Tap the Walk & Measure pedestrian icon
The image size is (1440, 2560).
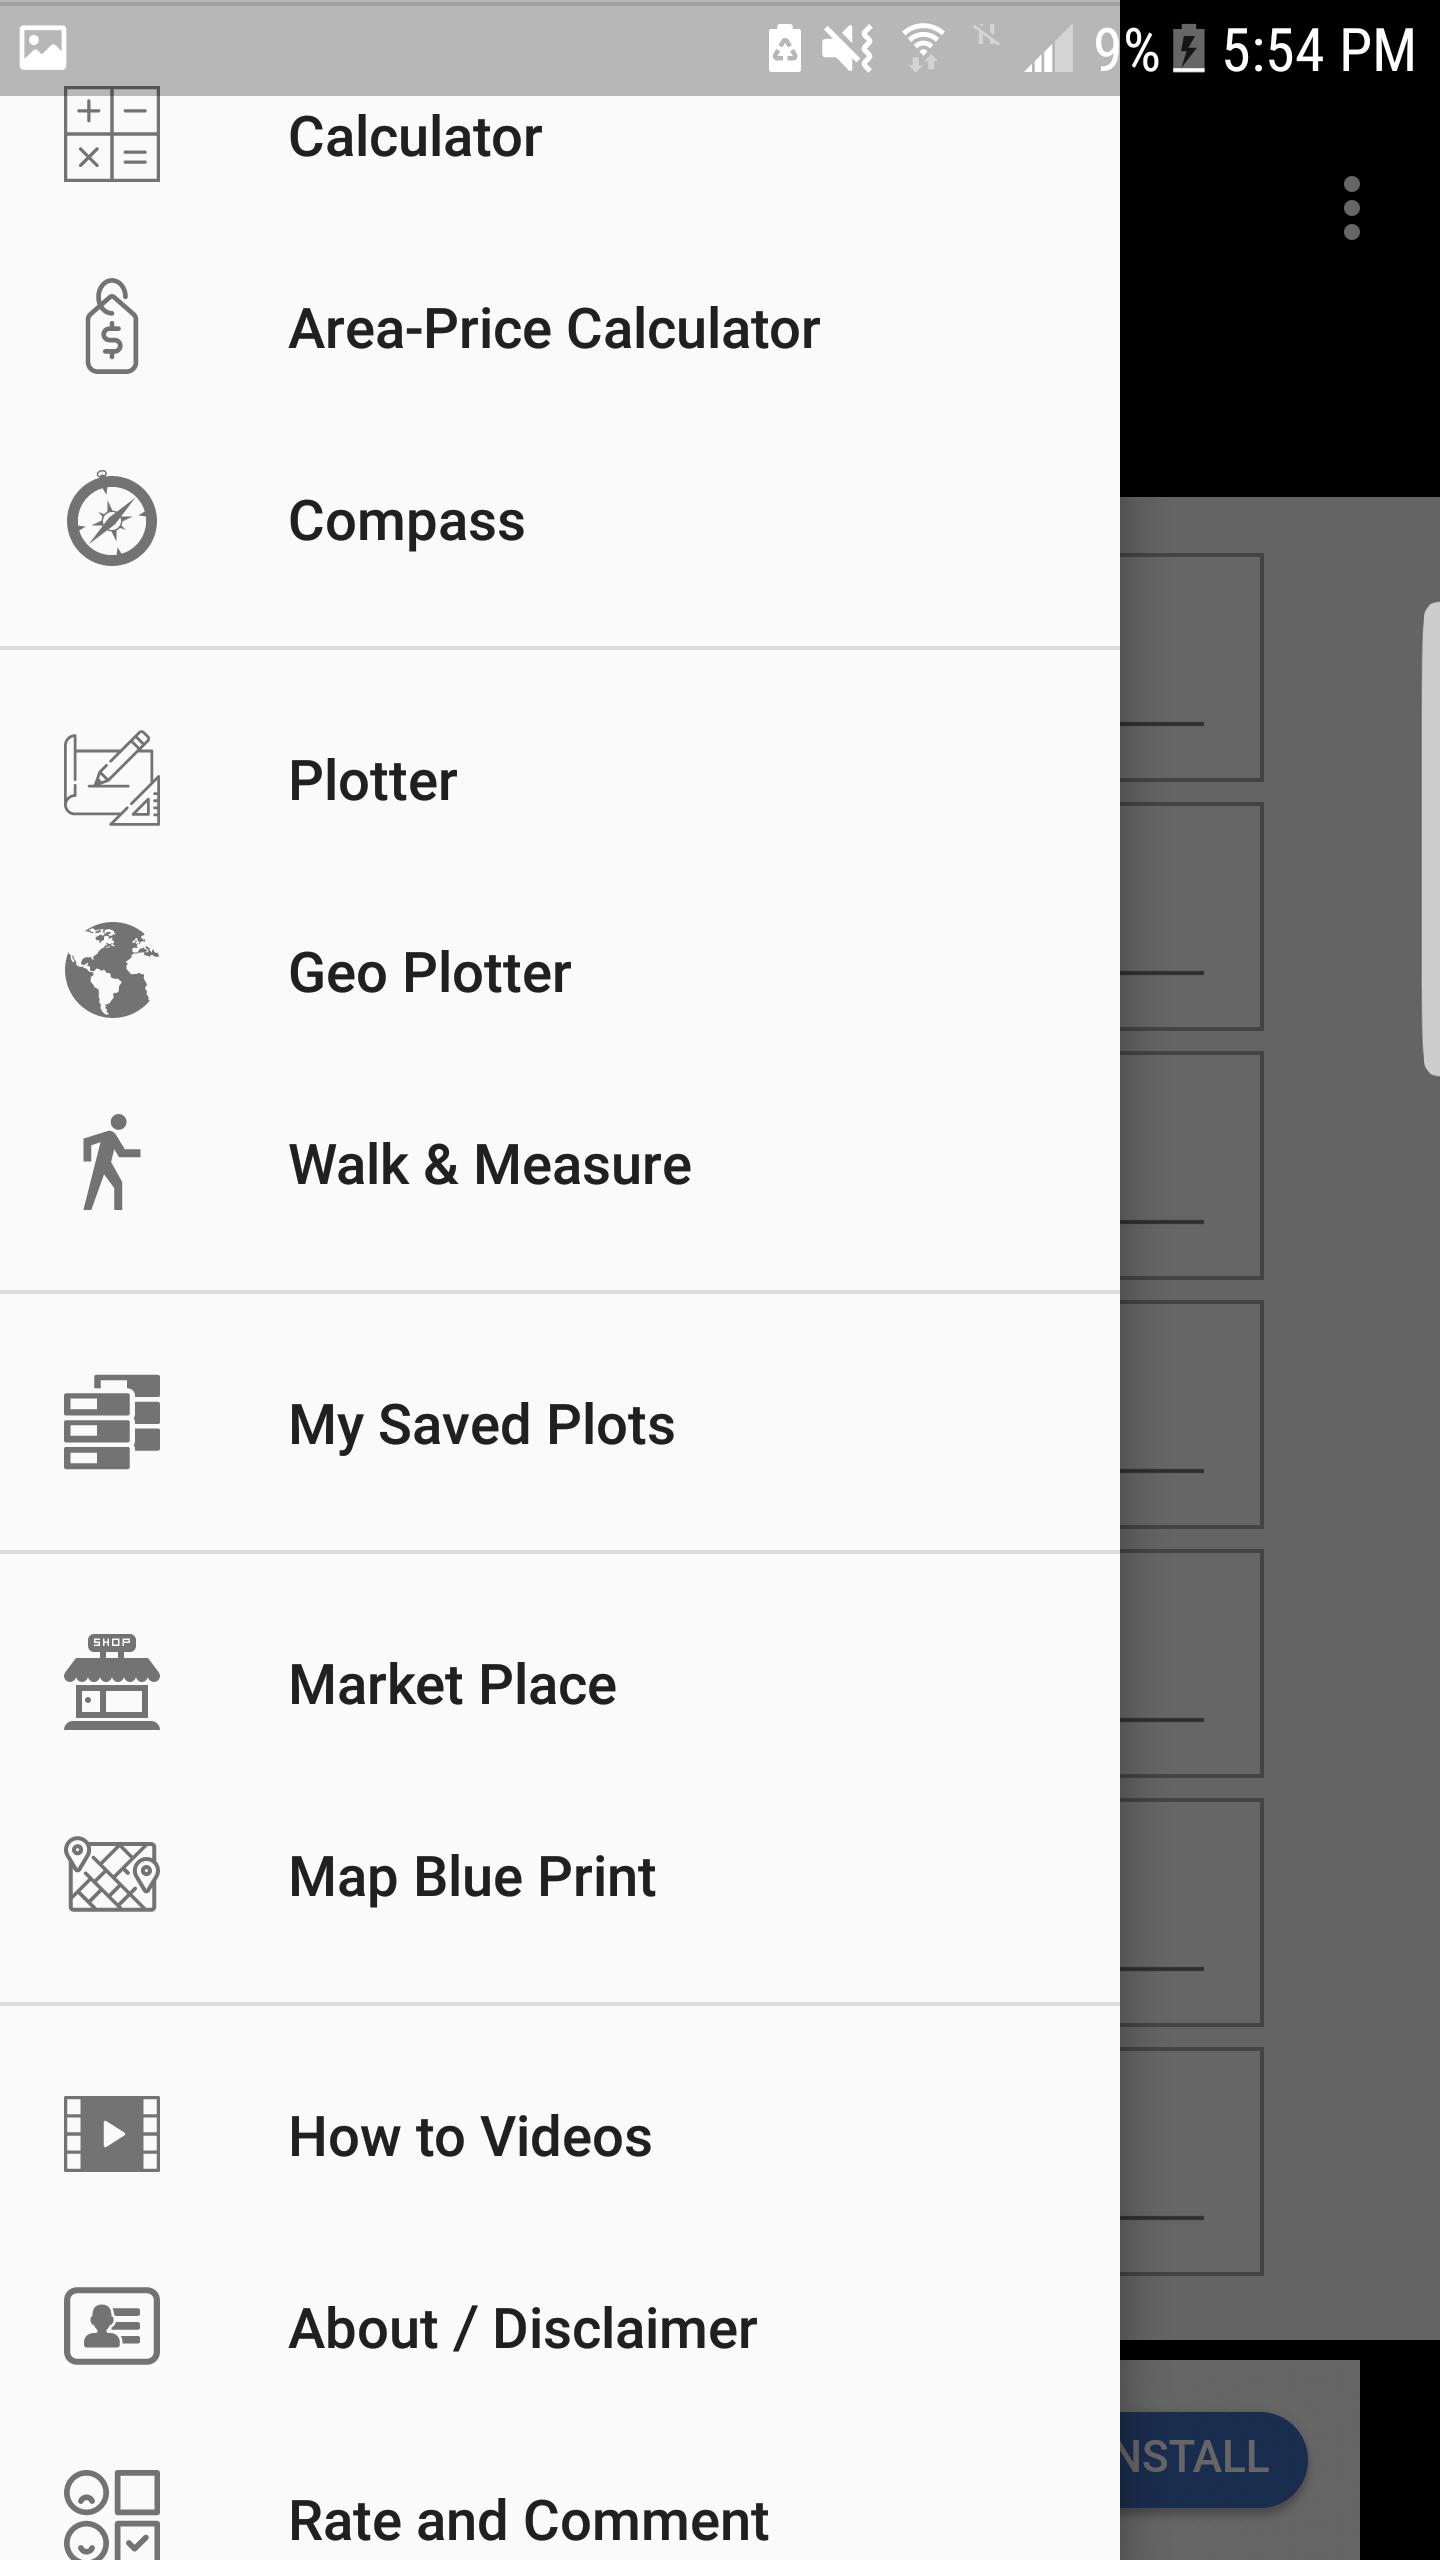112,1163
